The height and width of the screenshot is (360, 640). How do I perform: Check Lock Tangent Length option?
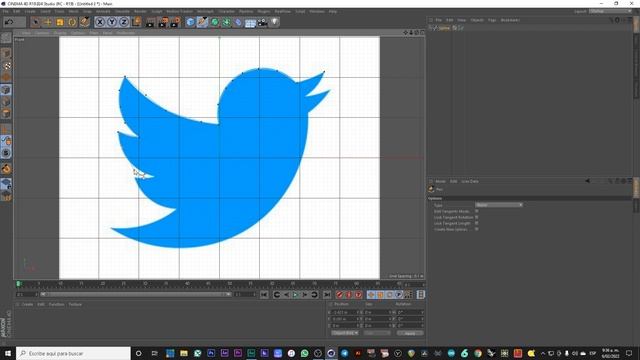tap(476, 223)
